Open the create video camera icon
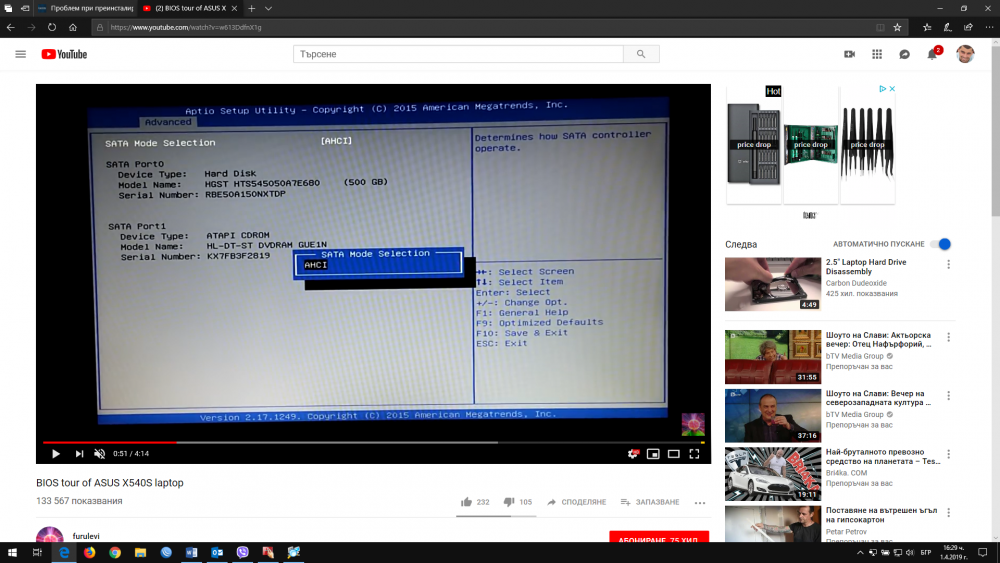The image size is (1000, 563). tap(849, 54)
